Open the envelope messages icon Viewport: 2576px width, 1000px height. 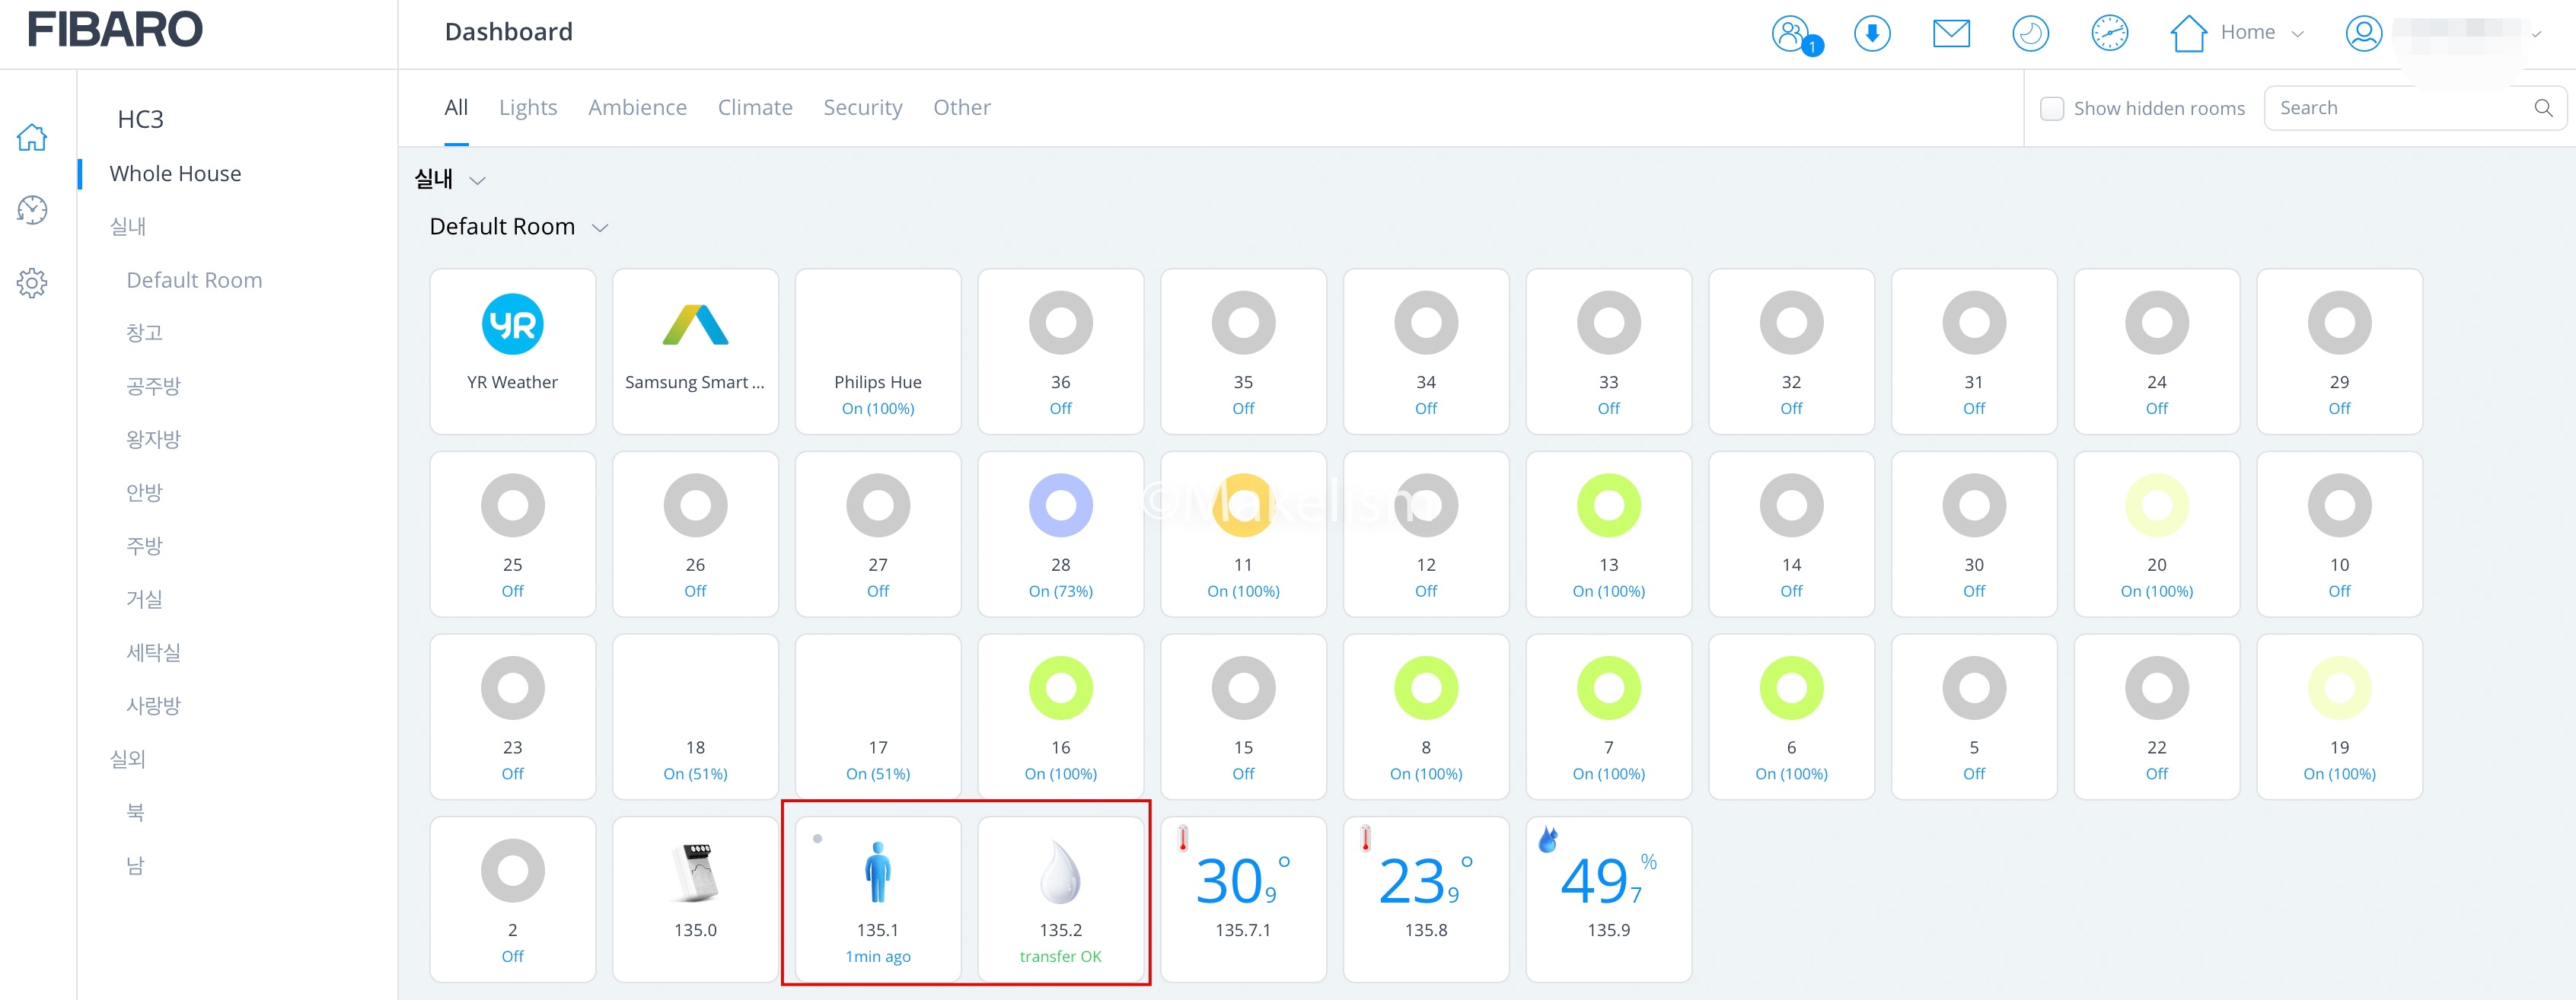point(1950,33)
